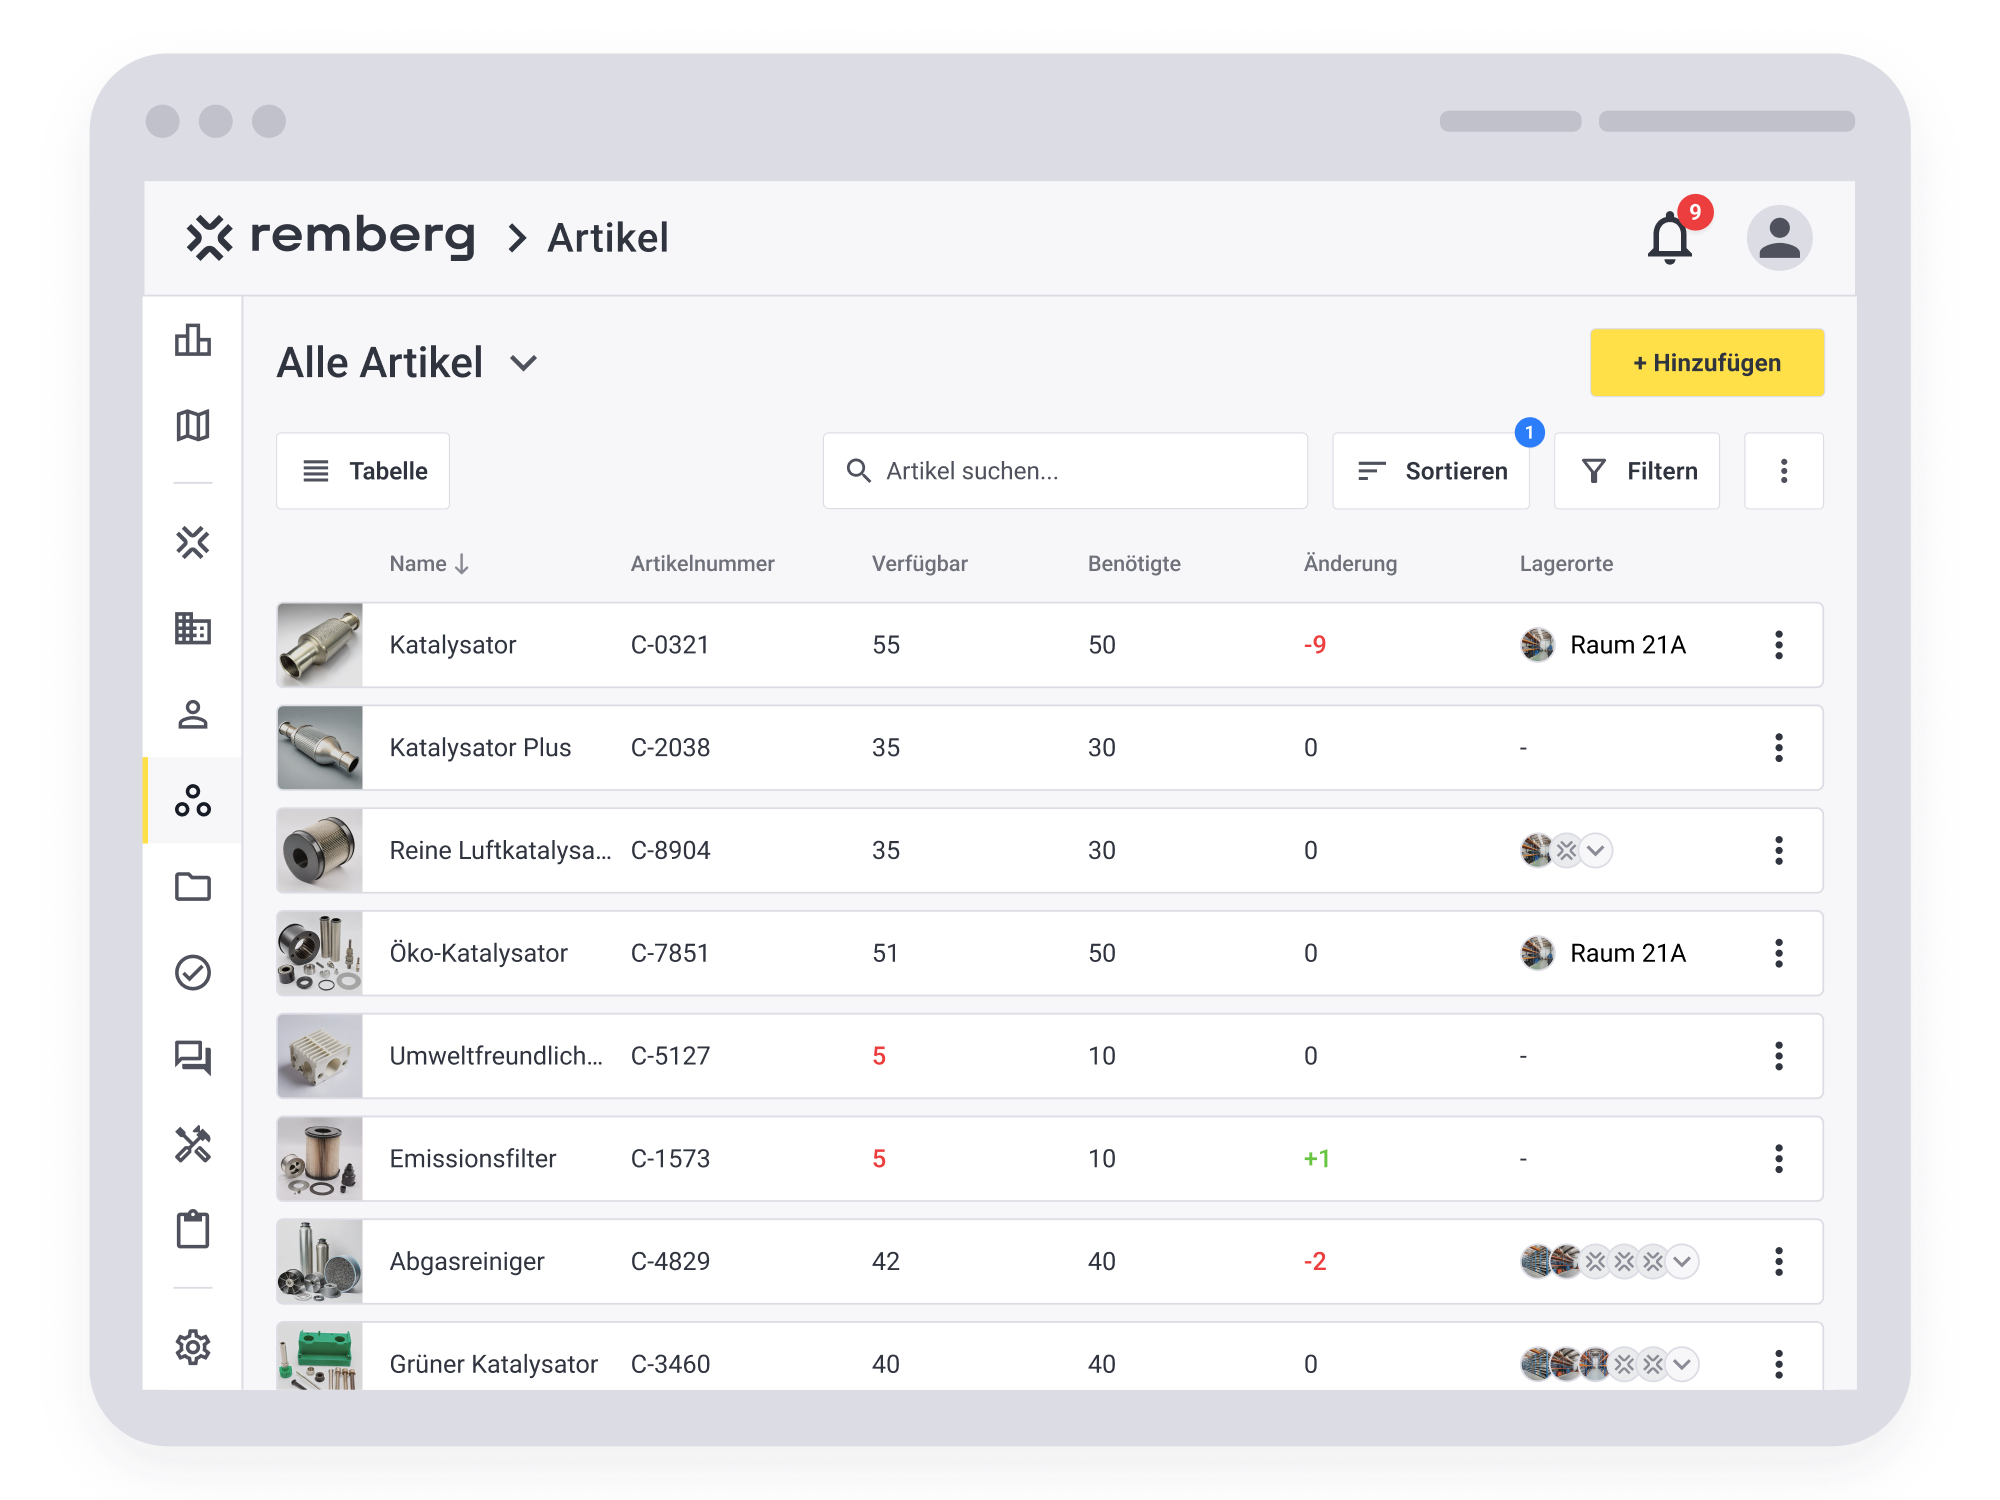Click the Artikel suchen search field

pos(1065,471)
